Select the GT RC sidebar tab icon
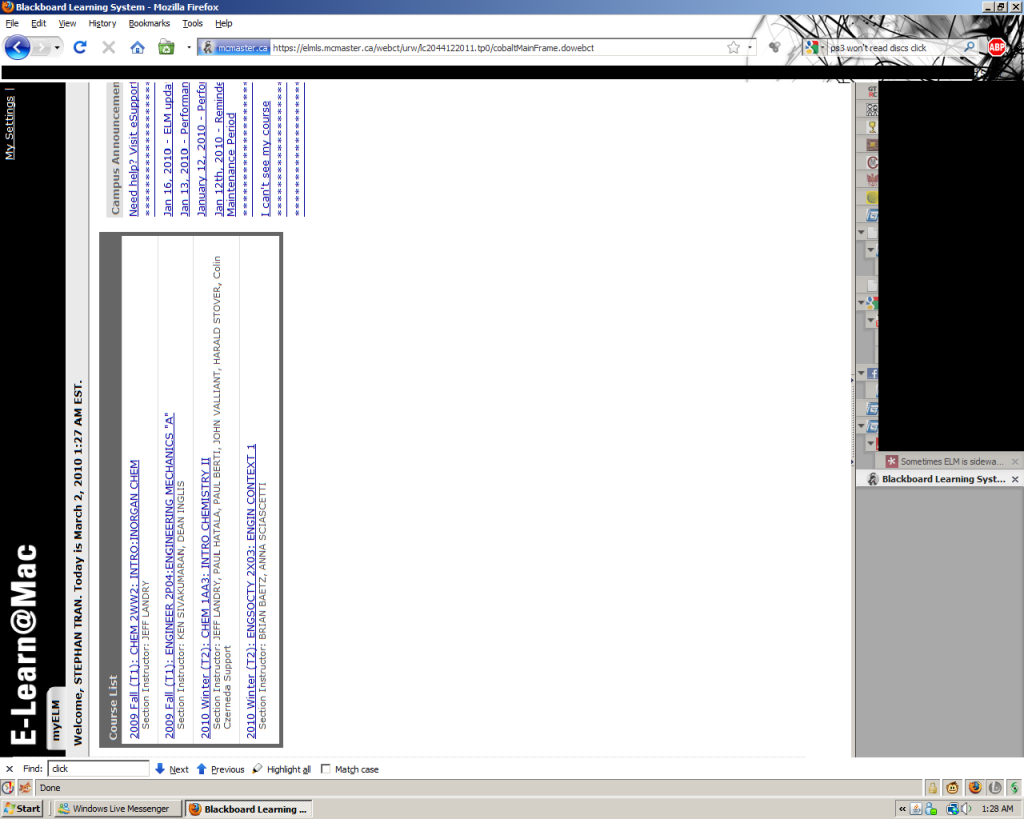The width and height of the screenshot is (1024, 819). [872, 91]
